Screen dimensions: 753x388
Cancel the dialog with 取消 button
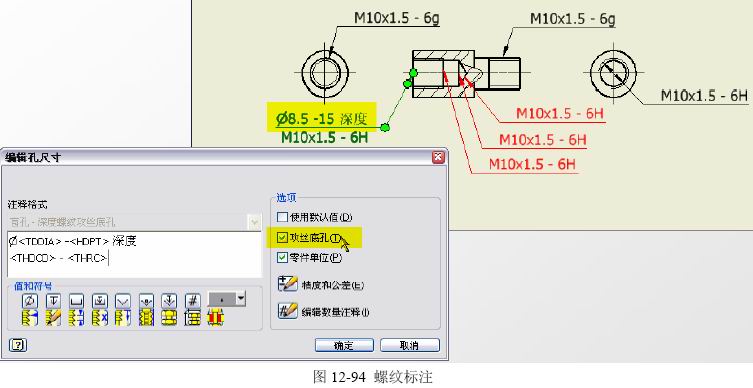[410, 345]
